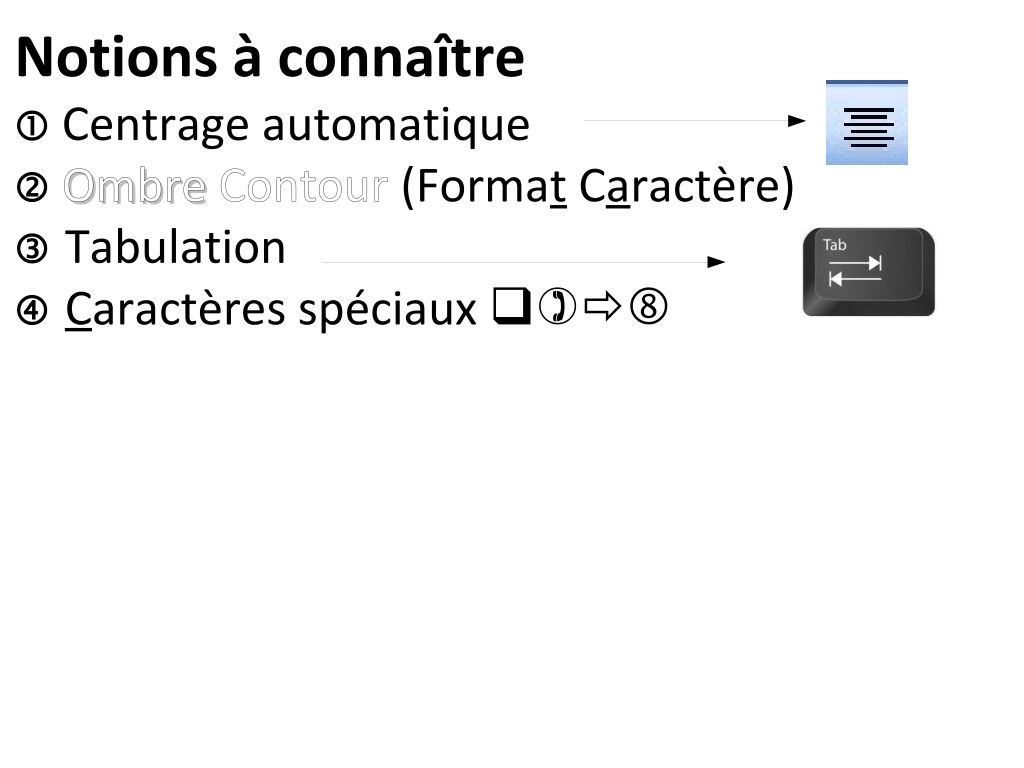Click the outlined Contour word
This screenshot has height=768, width=1024.
[x=304, y=186]
